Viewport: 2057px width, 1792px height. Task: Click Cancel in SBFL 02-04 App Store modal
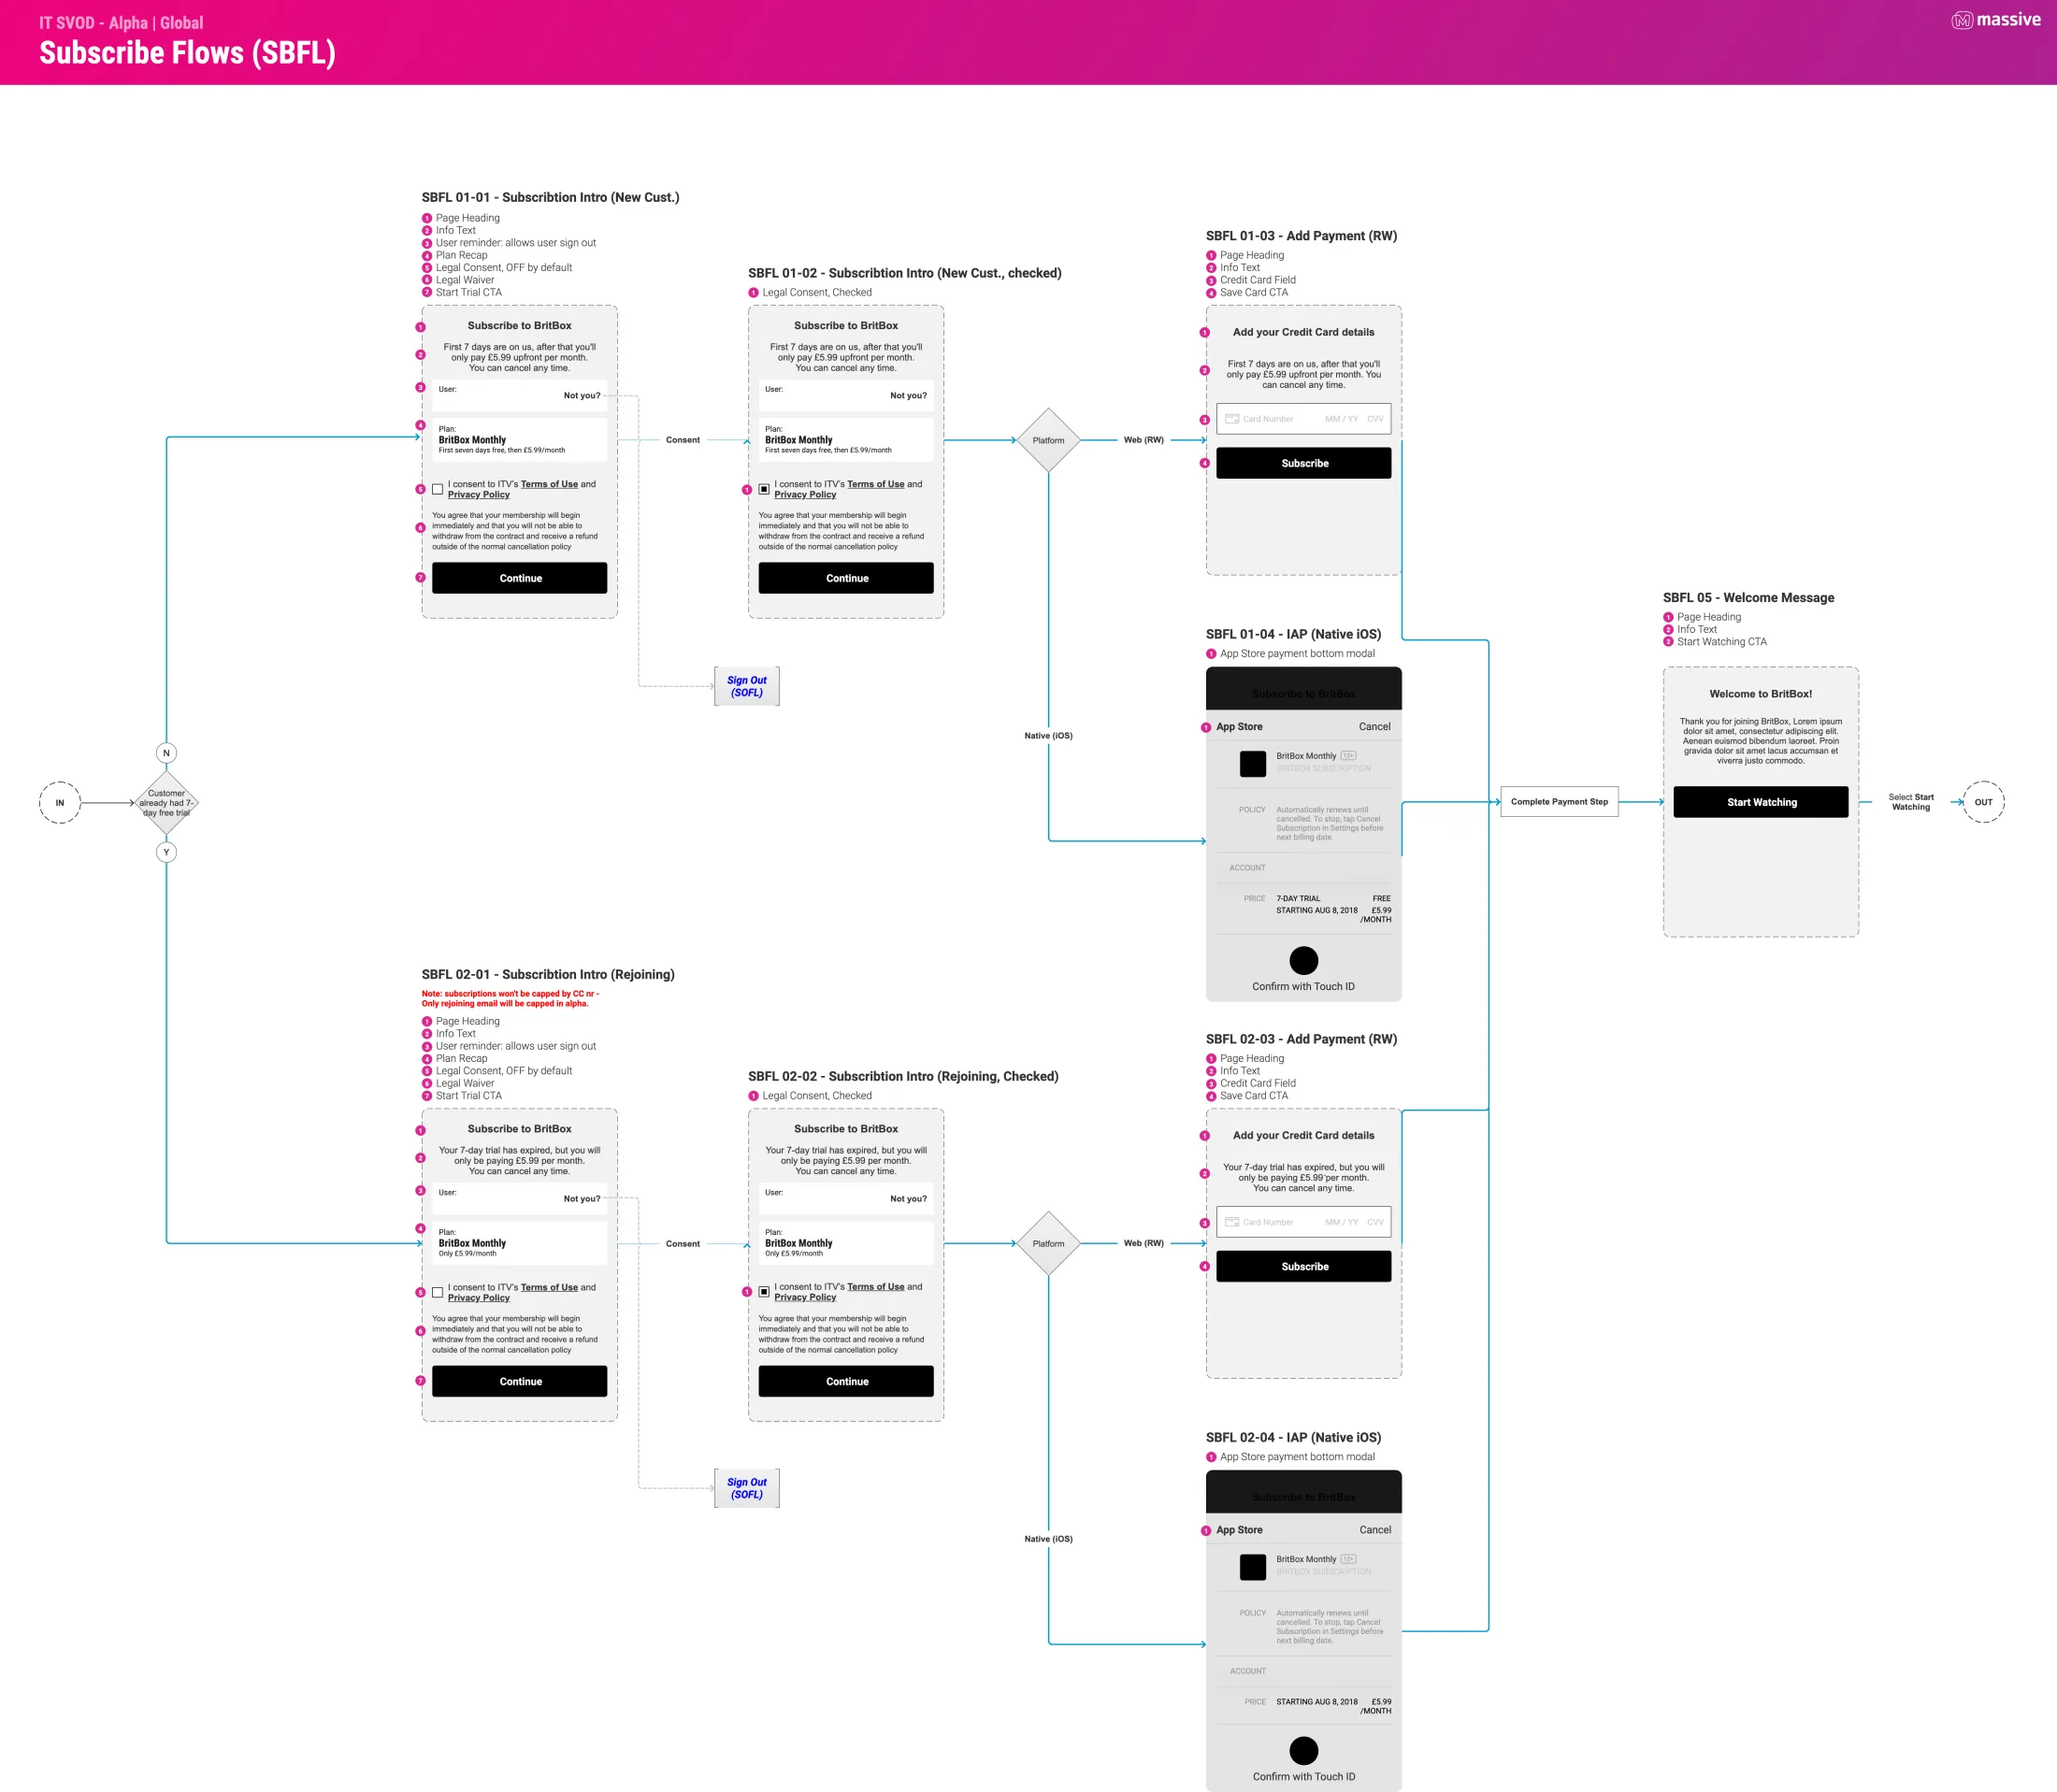[x=1375, y=1530]
